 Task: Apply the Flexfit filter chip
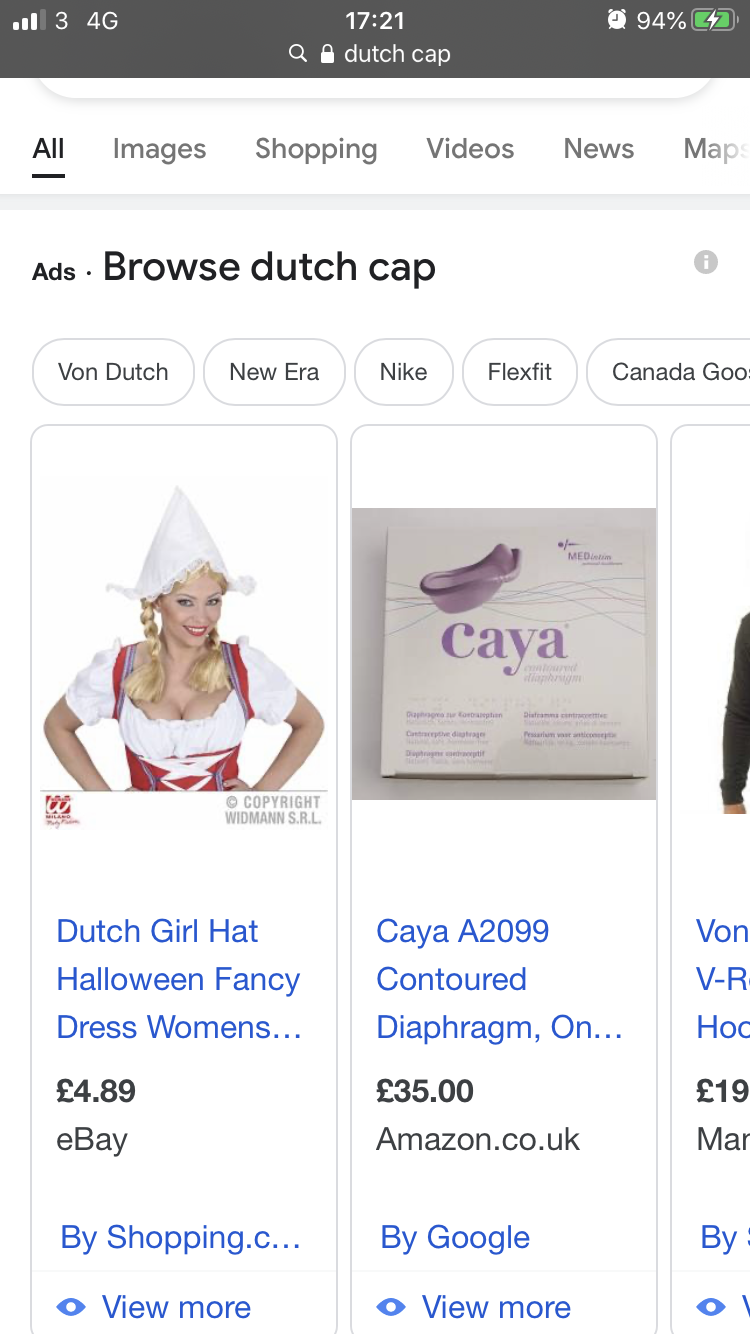point(520,372)
